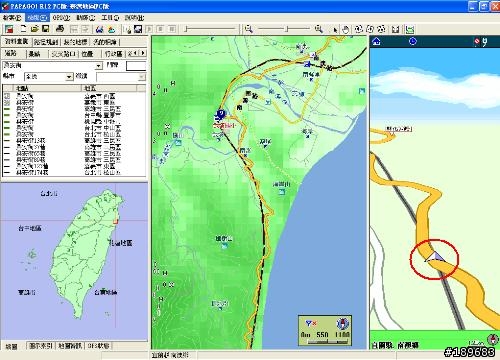Switch to the 地圖 bottom tab
This screenshot has width=500, height=360.
click(x=12, y=346)
